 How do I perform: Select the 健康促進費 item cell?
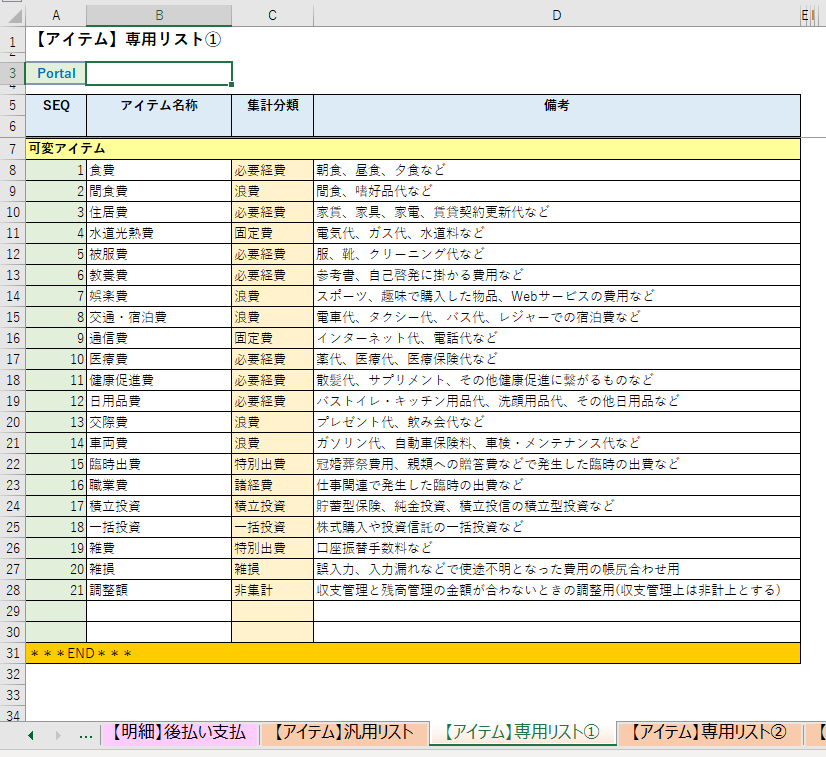tap(159, 380)
